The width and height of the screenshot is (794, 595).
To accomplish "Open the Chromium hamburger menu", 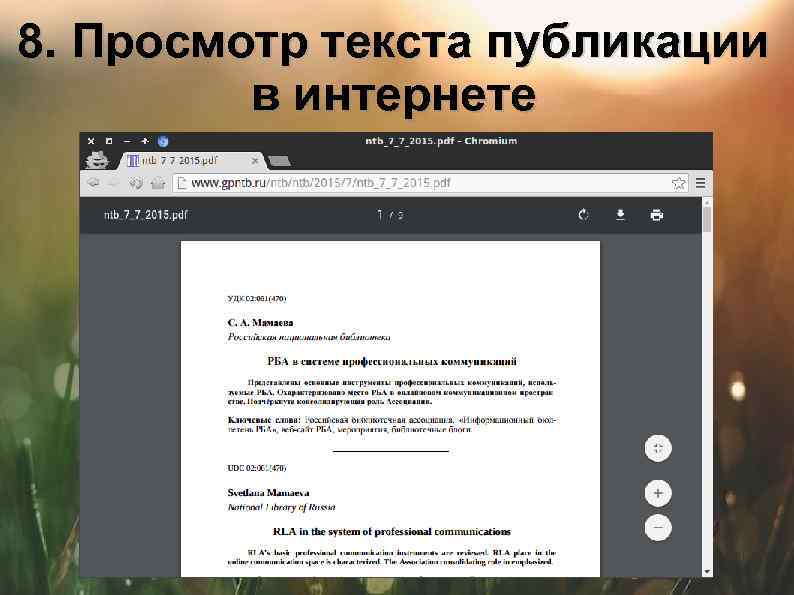I will pyautogui.click(x=700, y=183).
